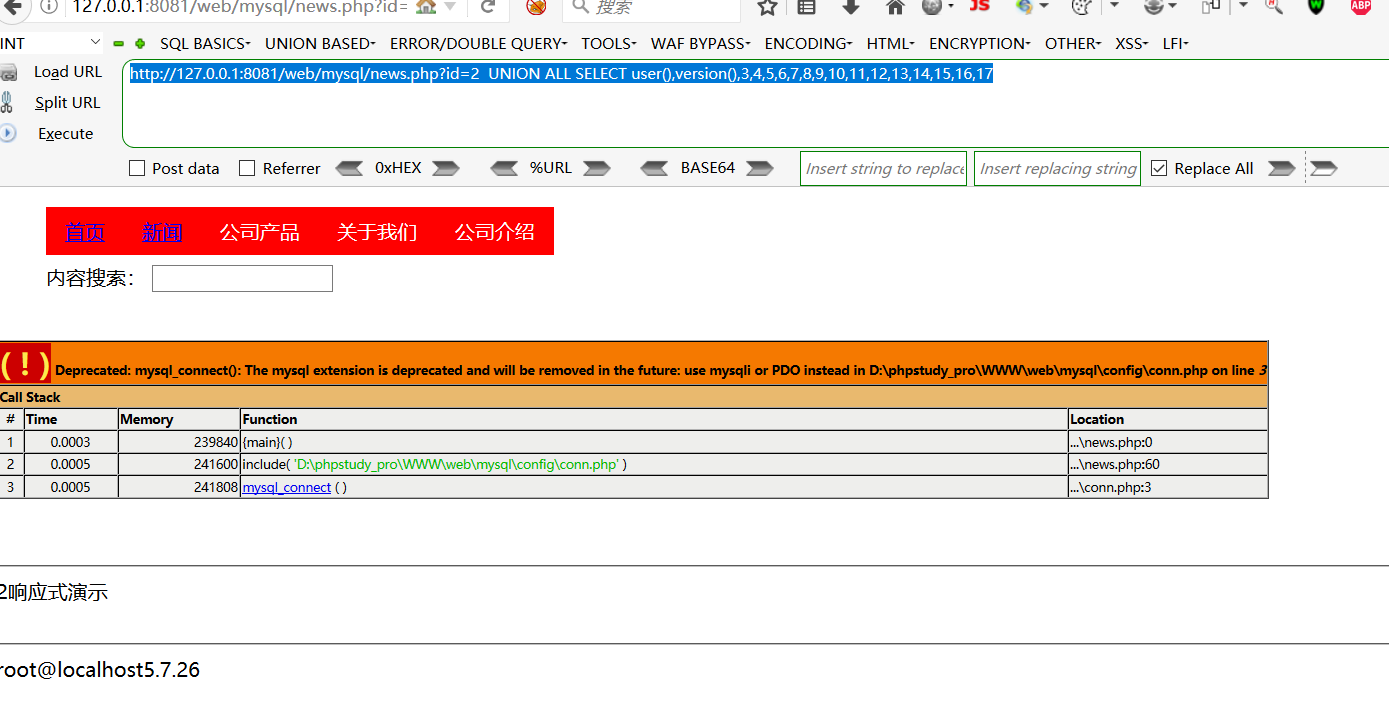Click the 0xHEX decode left arrow
1389x719 pixels.
coord(349,168)
